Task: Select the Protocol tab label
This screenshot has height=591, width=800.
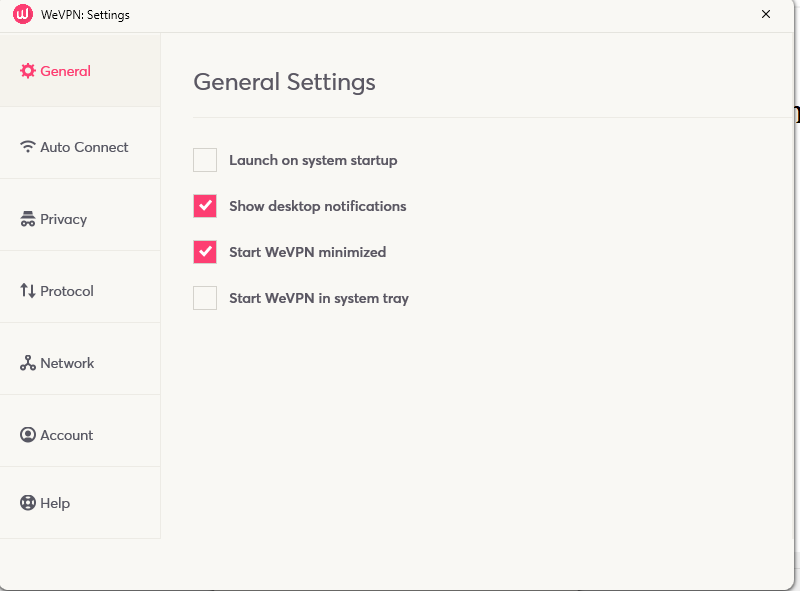Action: pos(67,291)
